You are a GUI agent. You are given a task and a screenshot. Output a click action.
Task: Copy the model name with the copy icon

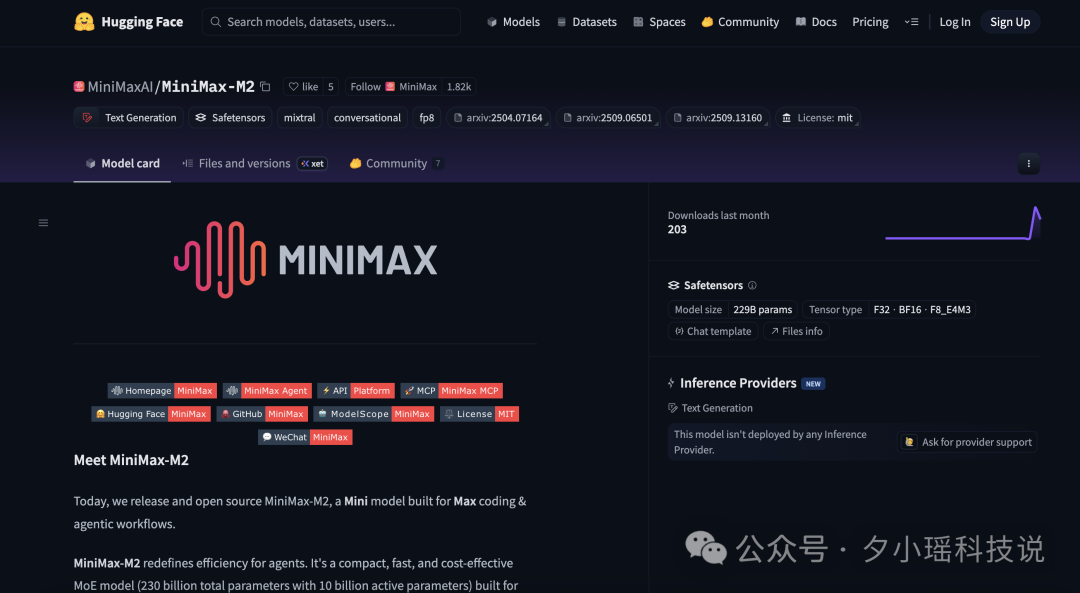(265, 87)
